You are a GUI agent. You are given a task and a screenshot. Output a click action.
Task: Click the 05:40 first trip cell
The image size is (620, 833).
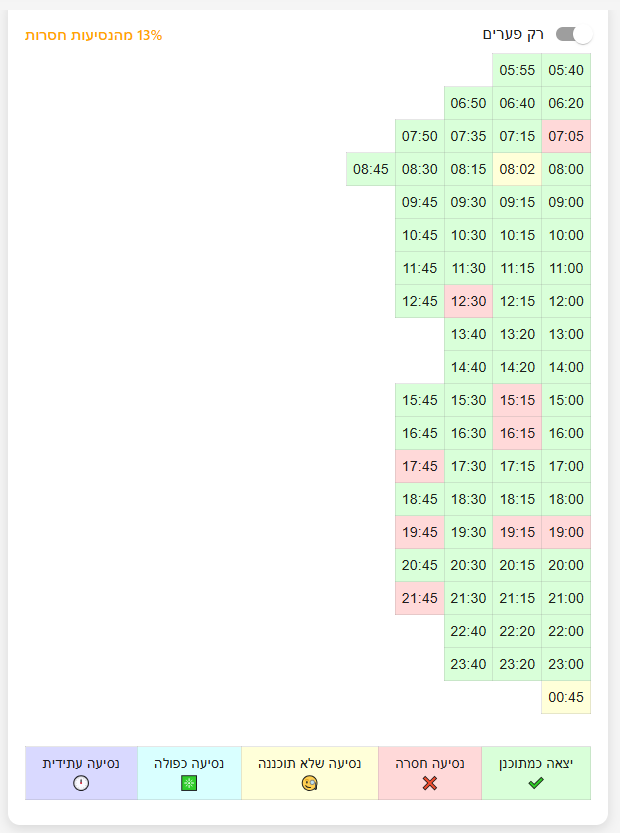tap(566, 70)
